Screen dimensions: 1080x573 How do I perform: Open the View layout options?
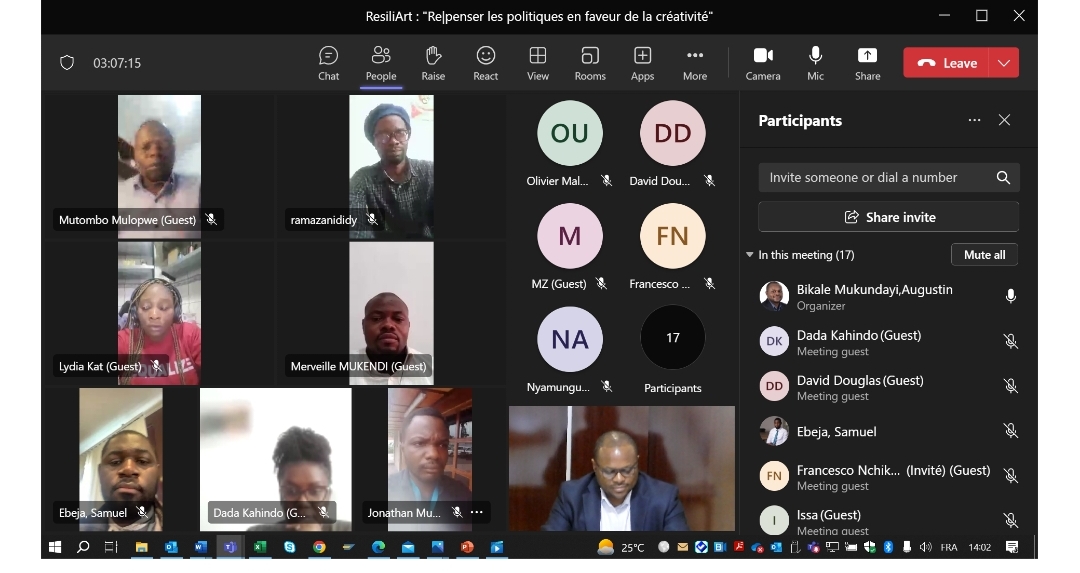[x=538, y=63]
